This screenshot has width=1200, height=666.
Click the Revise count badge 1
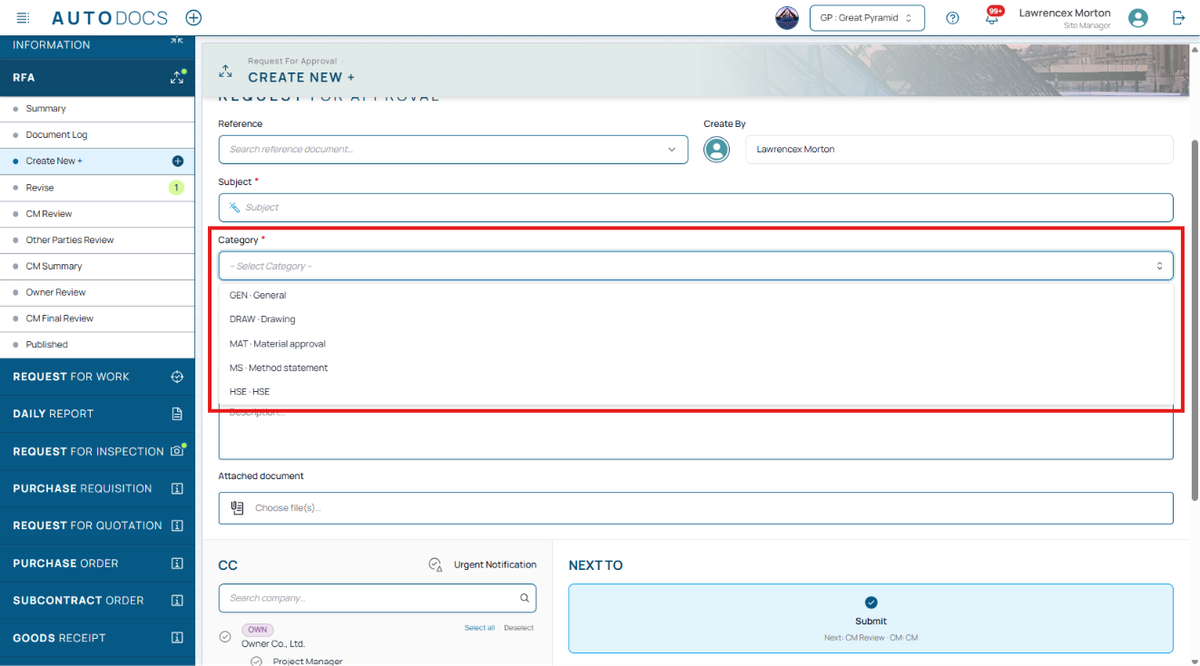click(x=176, y=188)
